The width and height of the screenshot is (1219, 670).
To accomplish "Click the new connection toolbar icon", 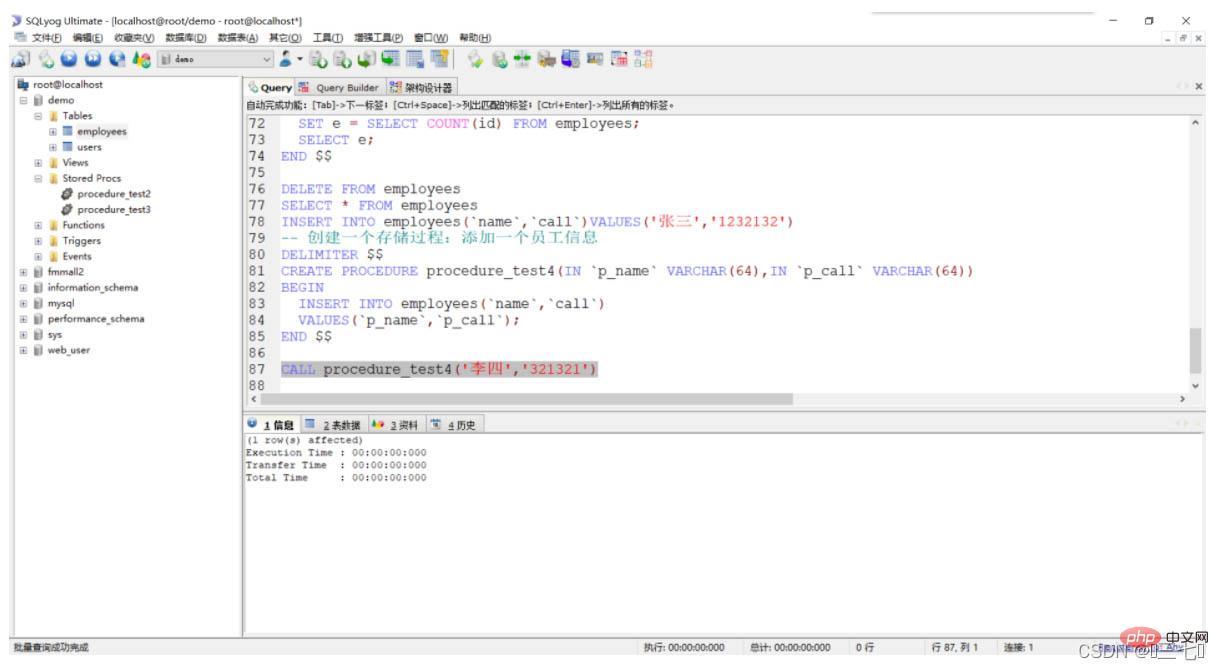I will [x=20, y=59].
